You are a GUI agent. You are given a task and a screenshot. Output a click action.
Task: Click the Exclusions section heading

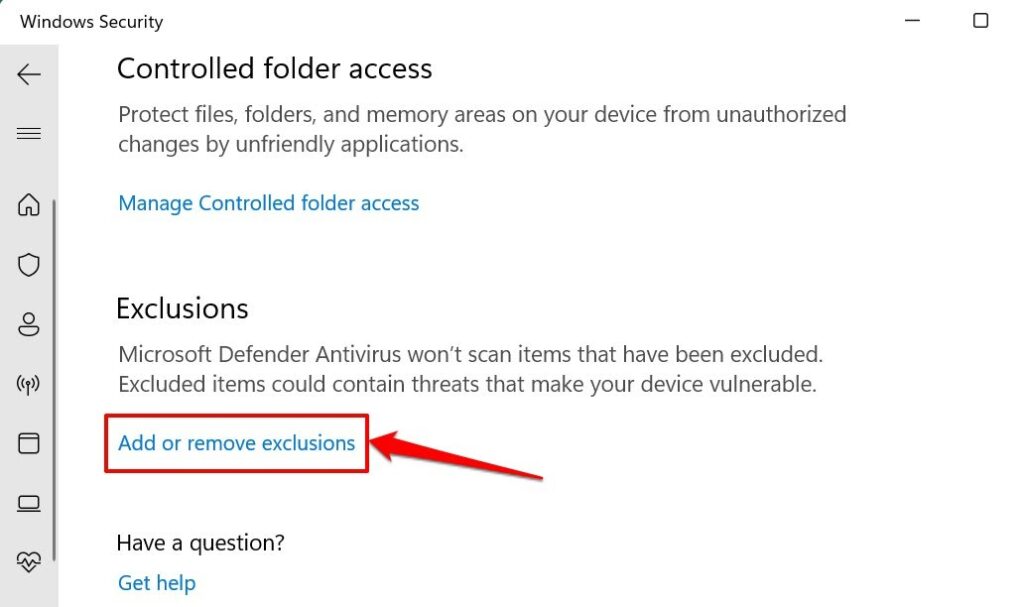point(182,308)
